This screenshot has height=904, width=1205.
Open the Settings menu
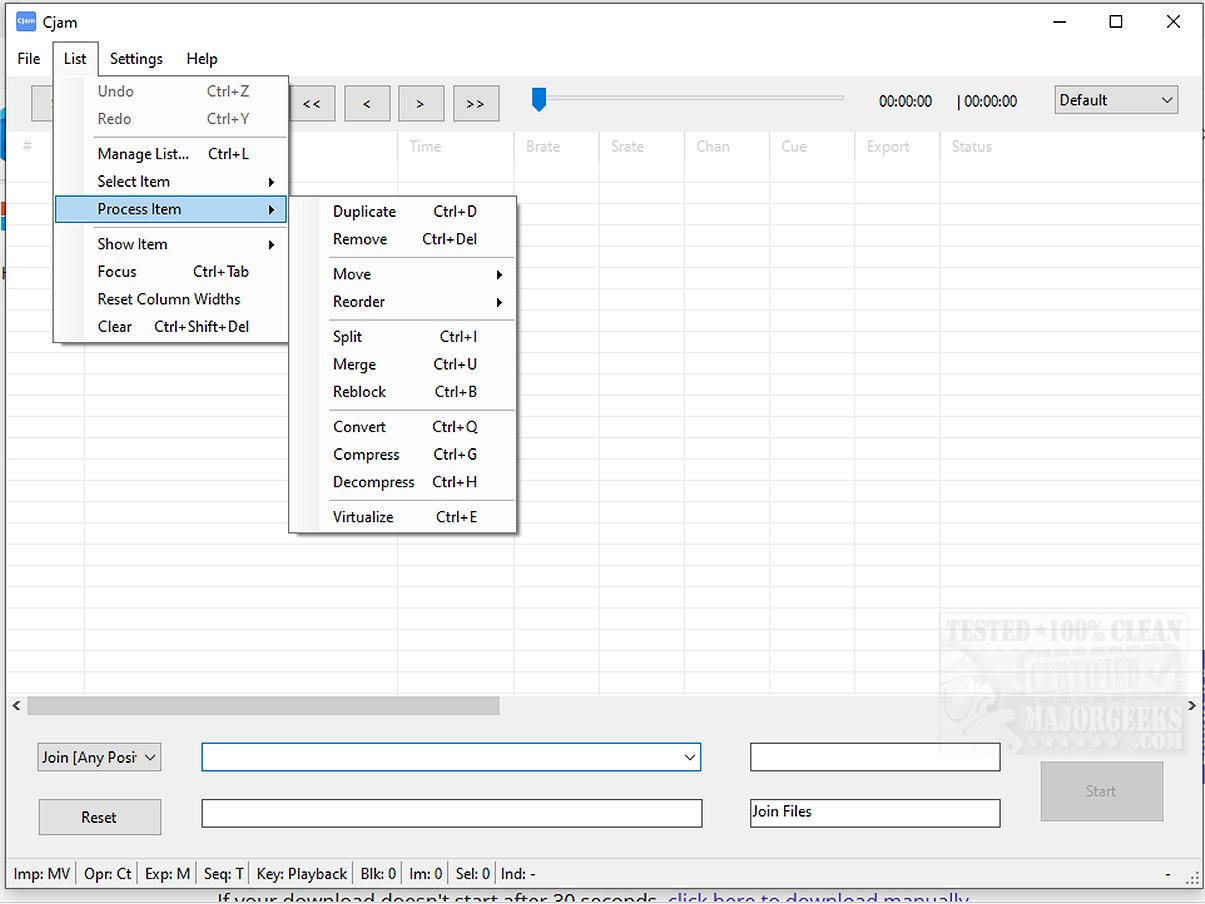pyautogui.click(x=136, y=59)
